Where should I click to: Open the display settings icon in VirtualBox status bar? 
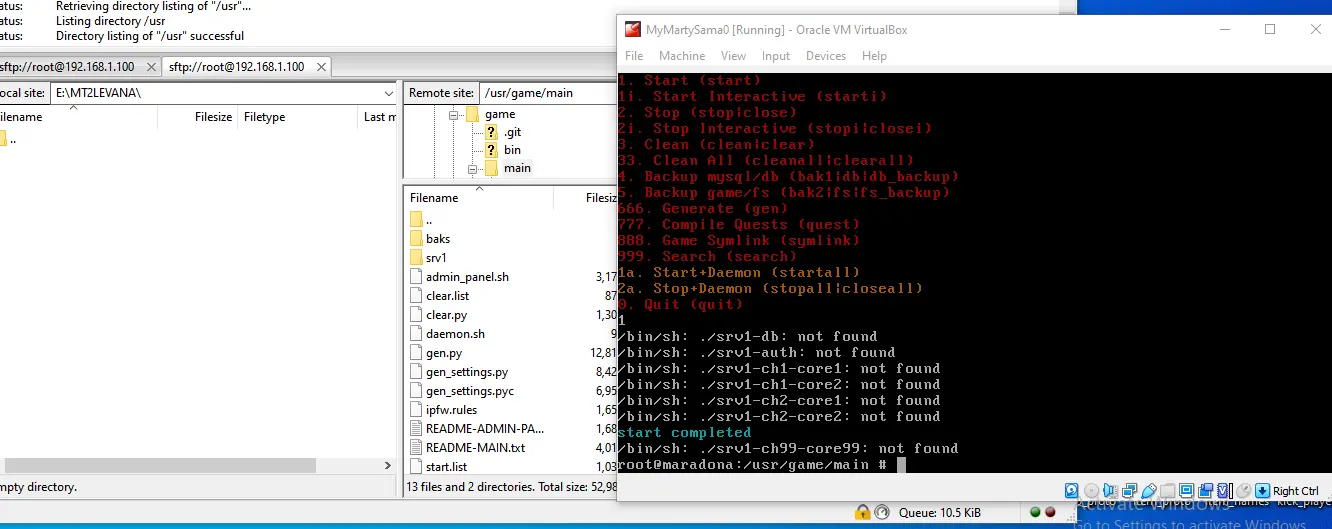1187,490
